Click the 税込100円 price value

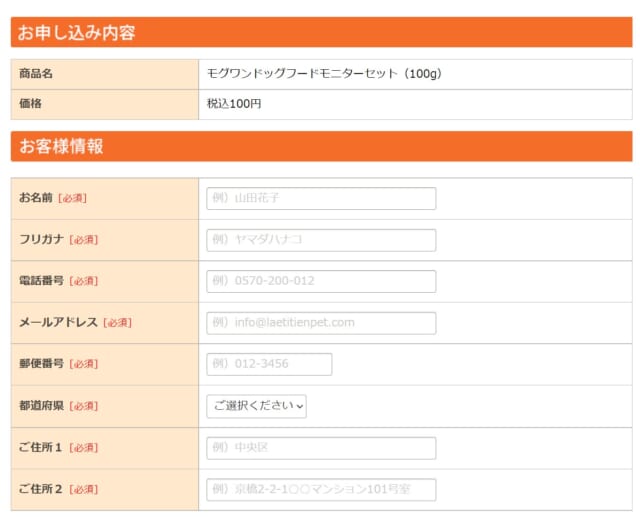tap(234, 104)
